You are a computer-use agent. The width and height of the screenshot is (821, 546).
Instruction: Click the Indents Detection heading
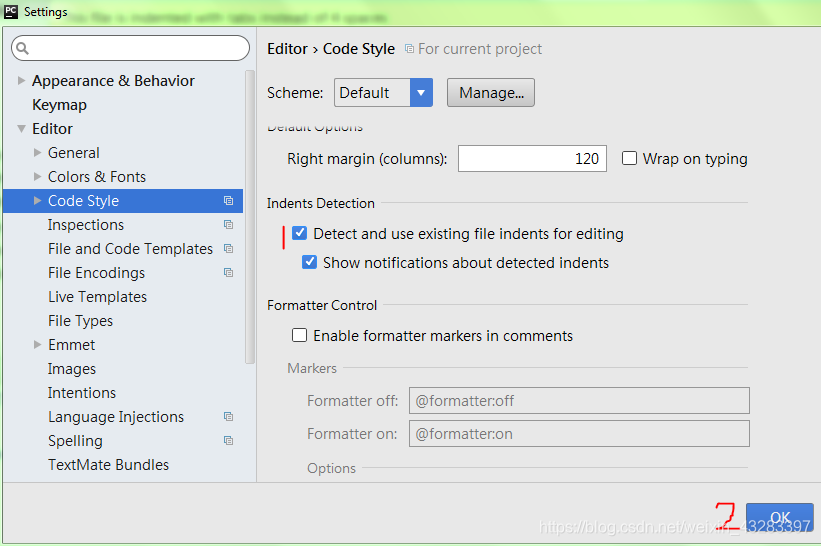point(320,203)
